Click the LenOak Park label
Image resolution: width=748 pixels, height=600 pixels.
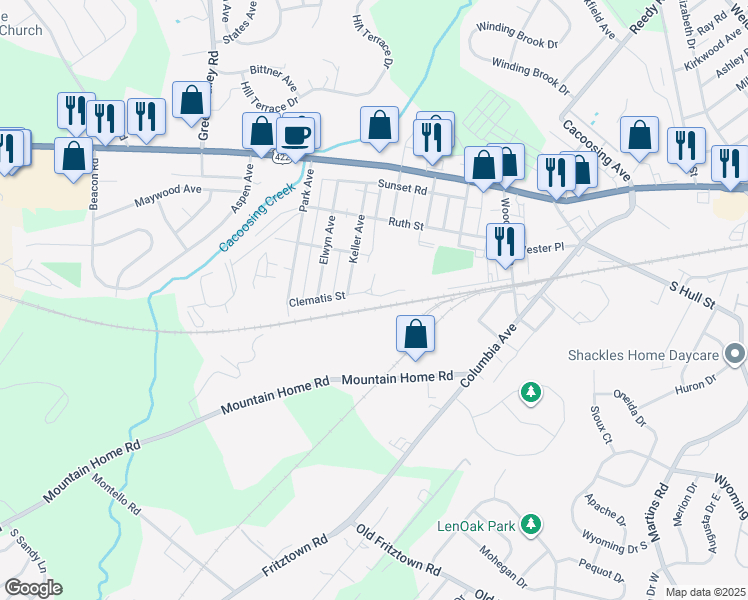tap(476, 526)
